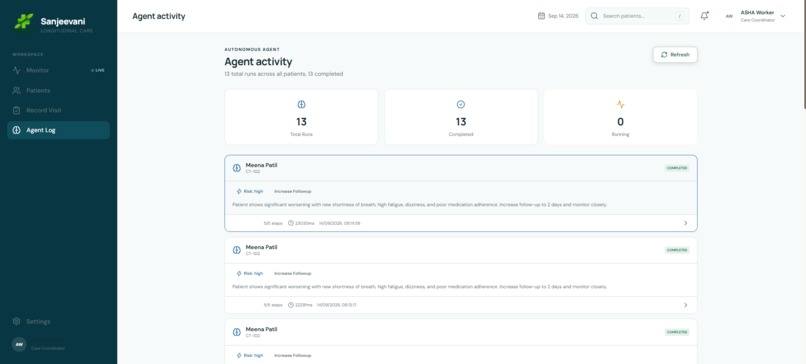Click the risk icon on the 08:13 run
The width and height of the screenshot is (806, 364).
[239, 274]
